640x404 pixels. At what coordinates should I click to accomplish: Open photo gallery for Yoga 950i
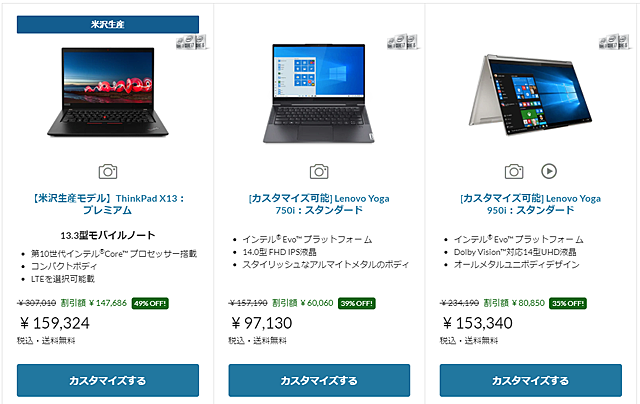pos(514,172)
